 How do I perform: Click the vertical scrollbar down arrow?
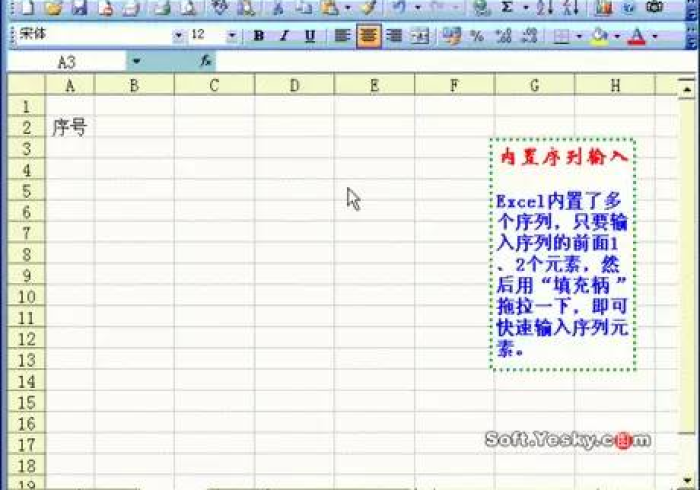687,480
